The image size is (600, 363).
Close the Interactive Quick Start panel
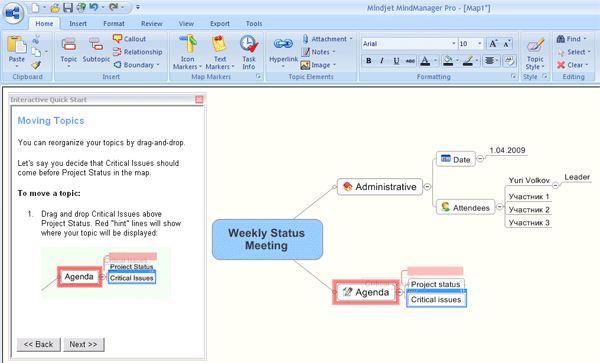tap(199, 99)
